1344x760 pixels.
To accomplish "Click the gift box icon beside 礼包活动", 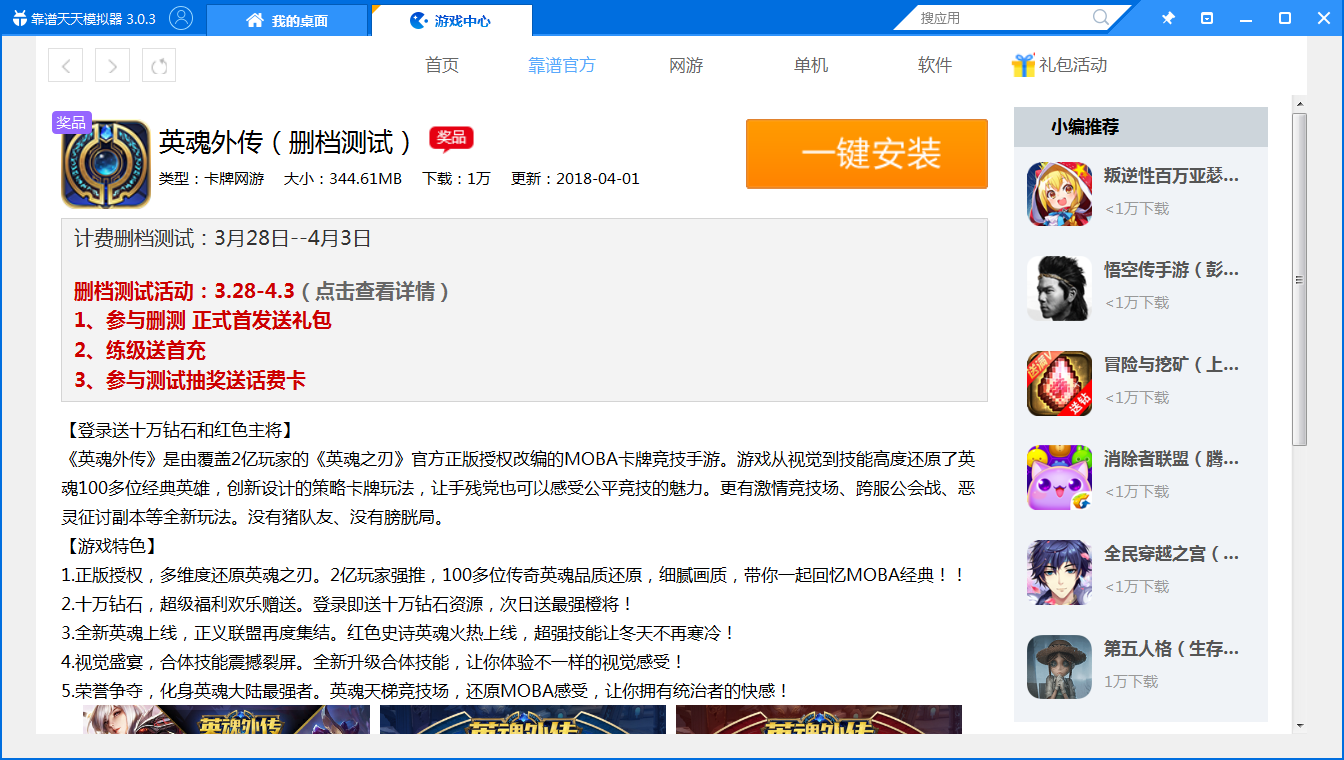I will pos(1022,66).
